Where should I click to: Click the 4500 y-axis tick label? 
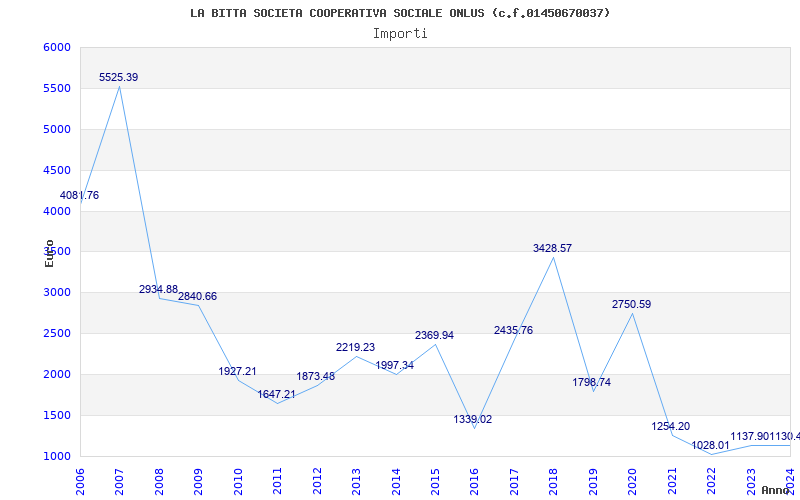coord(57,170)
